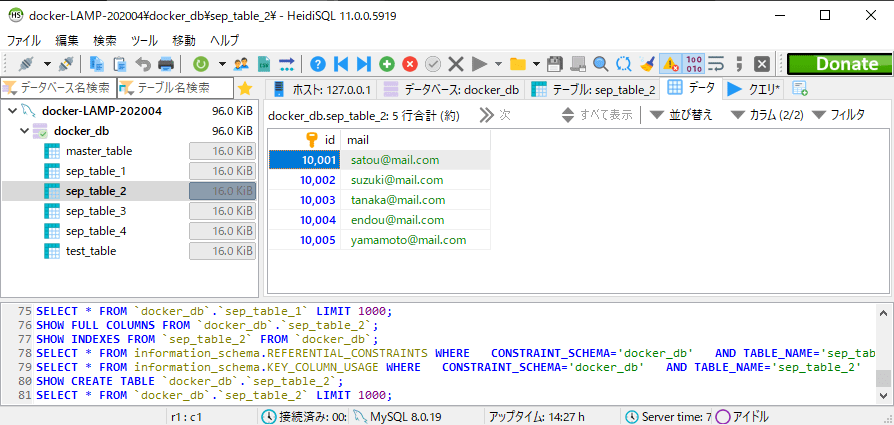Collapse the docker-LAMP-202004 tree node
Screen dimensions: 894x425
[13, 111]
